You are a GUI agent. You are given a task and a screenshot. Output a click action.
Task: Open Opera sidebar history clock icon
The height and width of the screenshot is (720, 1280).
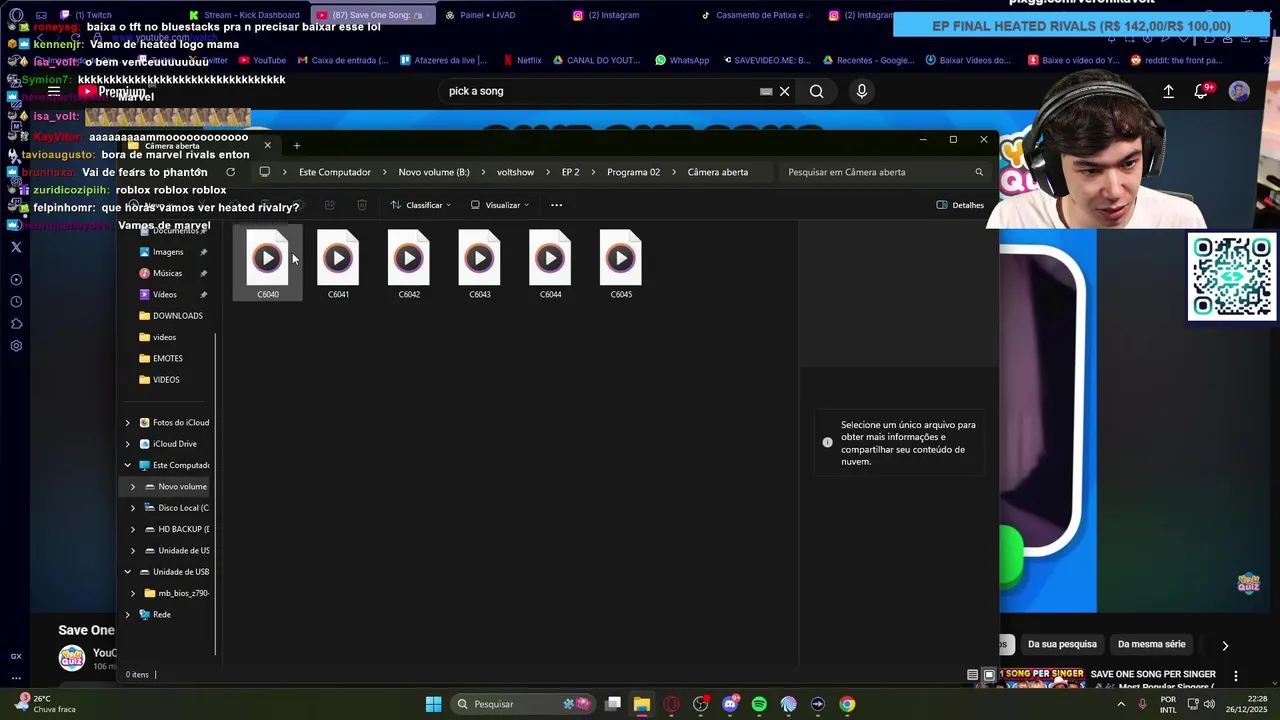point(16,302)
